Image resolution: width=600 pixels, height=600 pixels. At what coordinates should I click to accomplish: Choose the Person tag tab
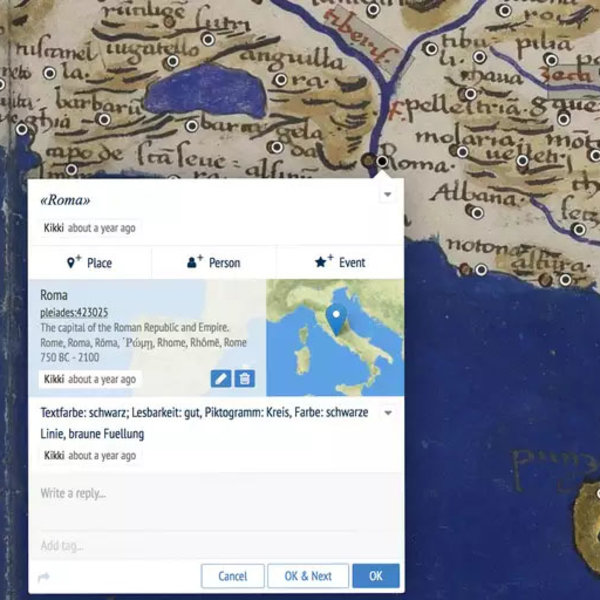coord(214,263)
